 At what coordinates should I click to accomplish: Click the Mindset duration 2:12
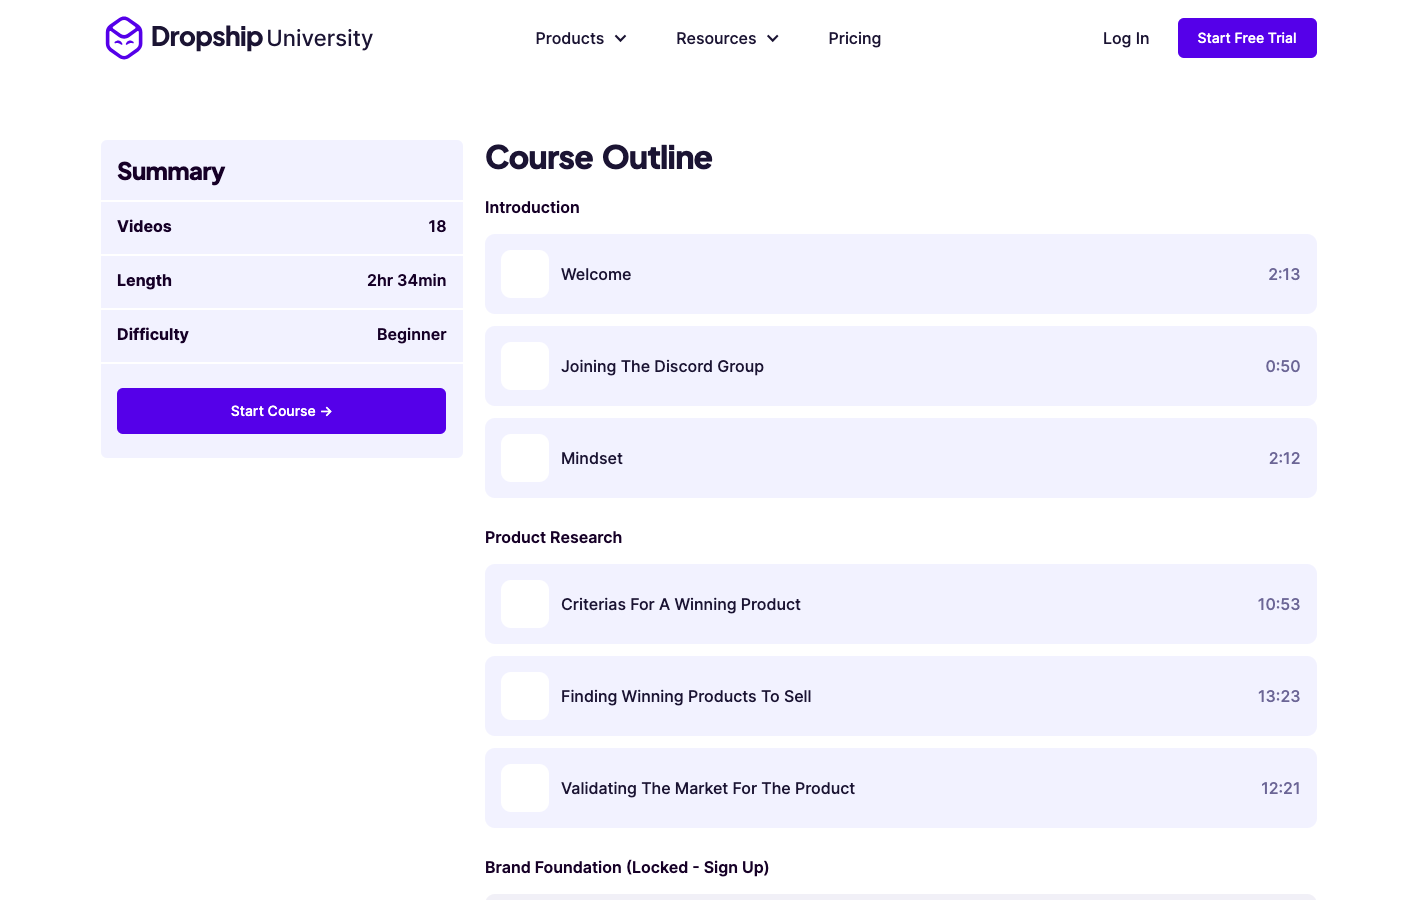point(1285,458)
